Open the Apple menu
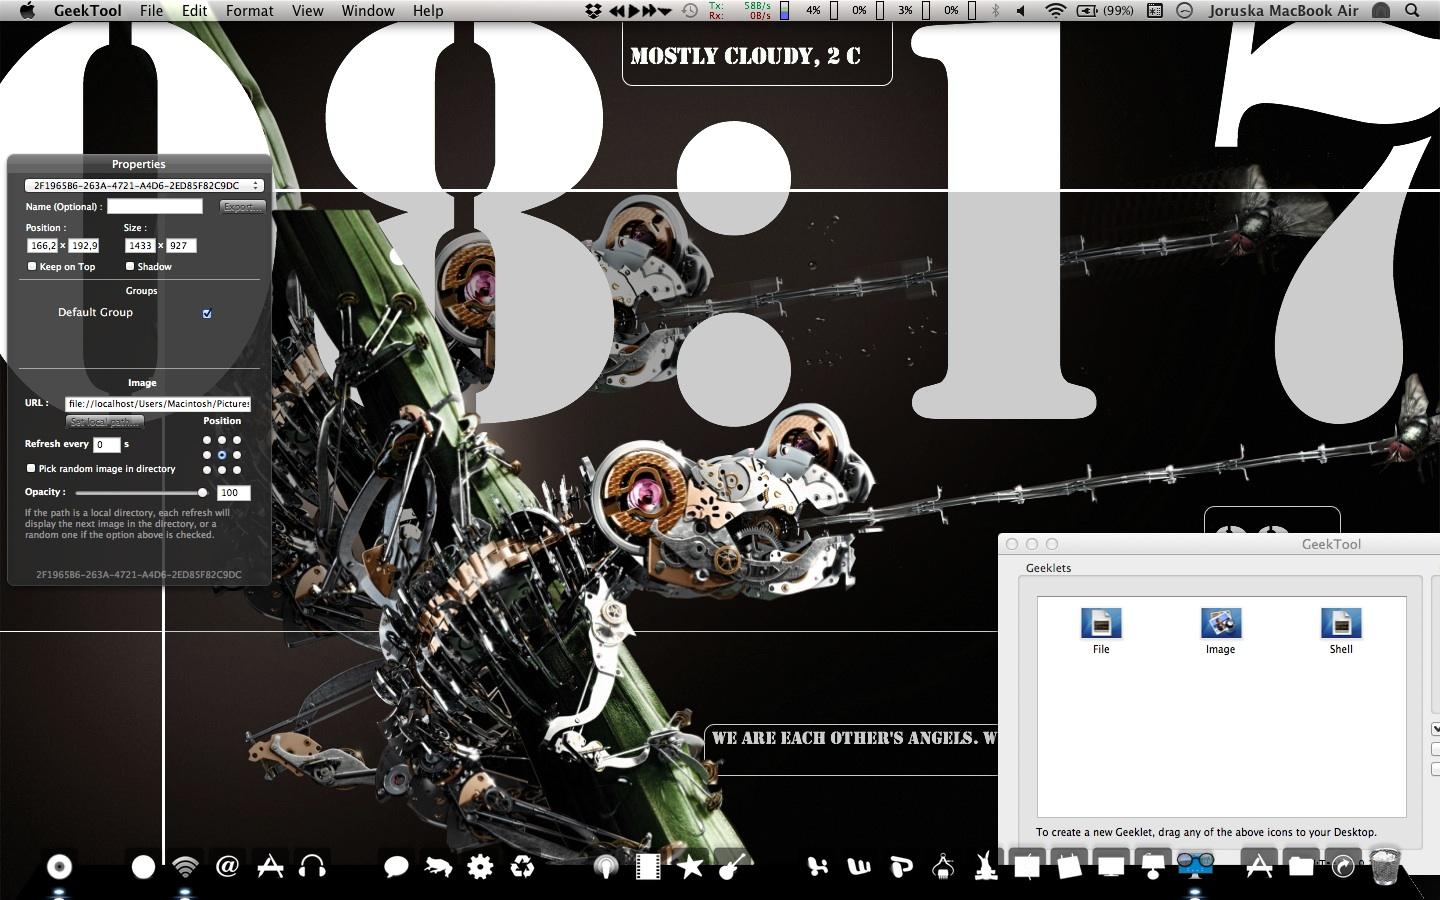The image size is (1440, 900). [27, 11]
